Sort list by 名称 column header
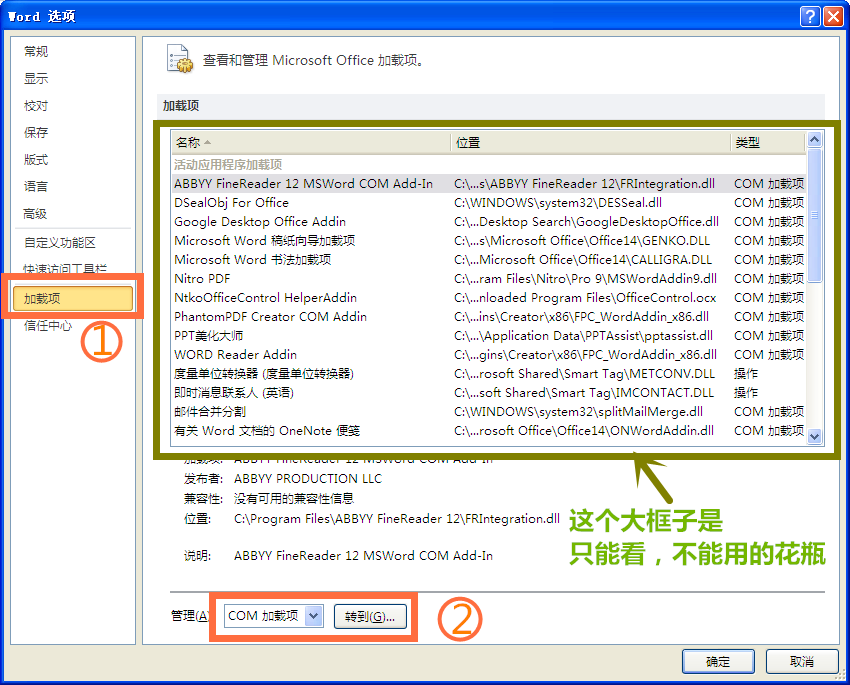This screenshot has height=685, width=850. (x=311, y=143)
